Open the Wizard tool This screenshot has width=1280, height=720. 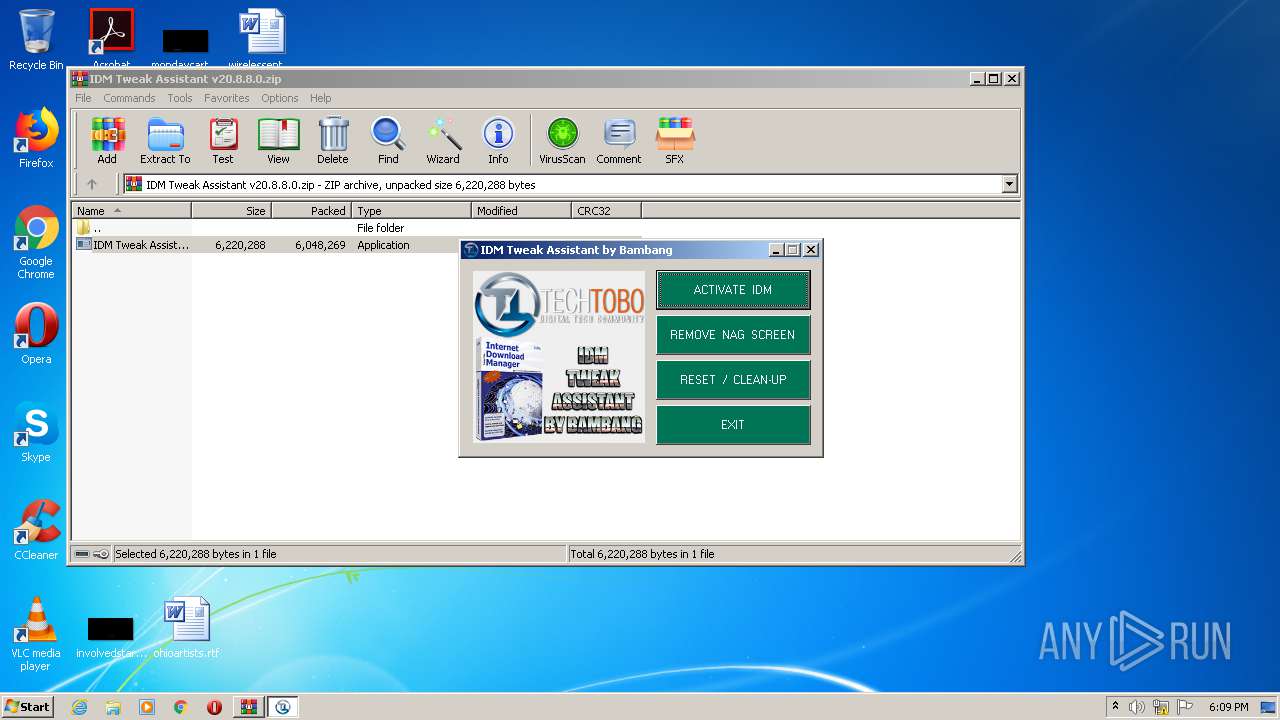[x=443, y=140]
